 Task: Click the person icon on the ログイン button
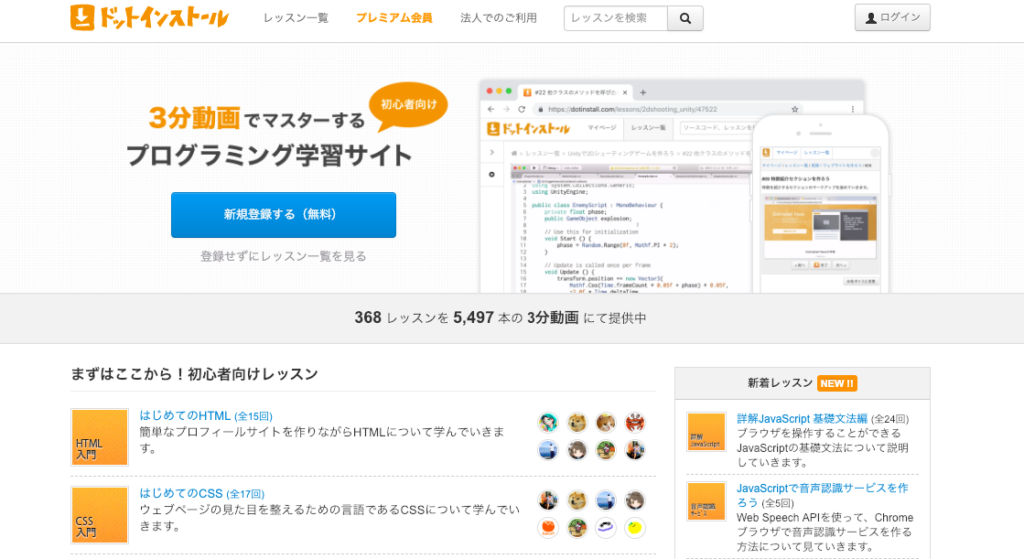click(871, 18)
